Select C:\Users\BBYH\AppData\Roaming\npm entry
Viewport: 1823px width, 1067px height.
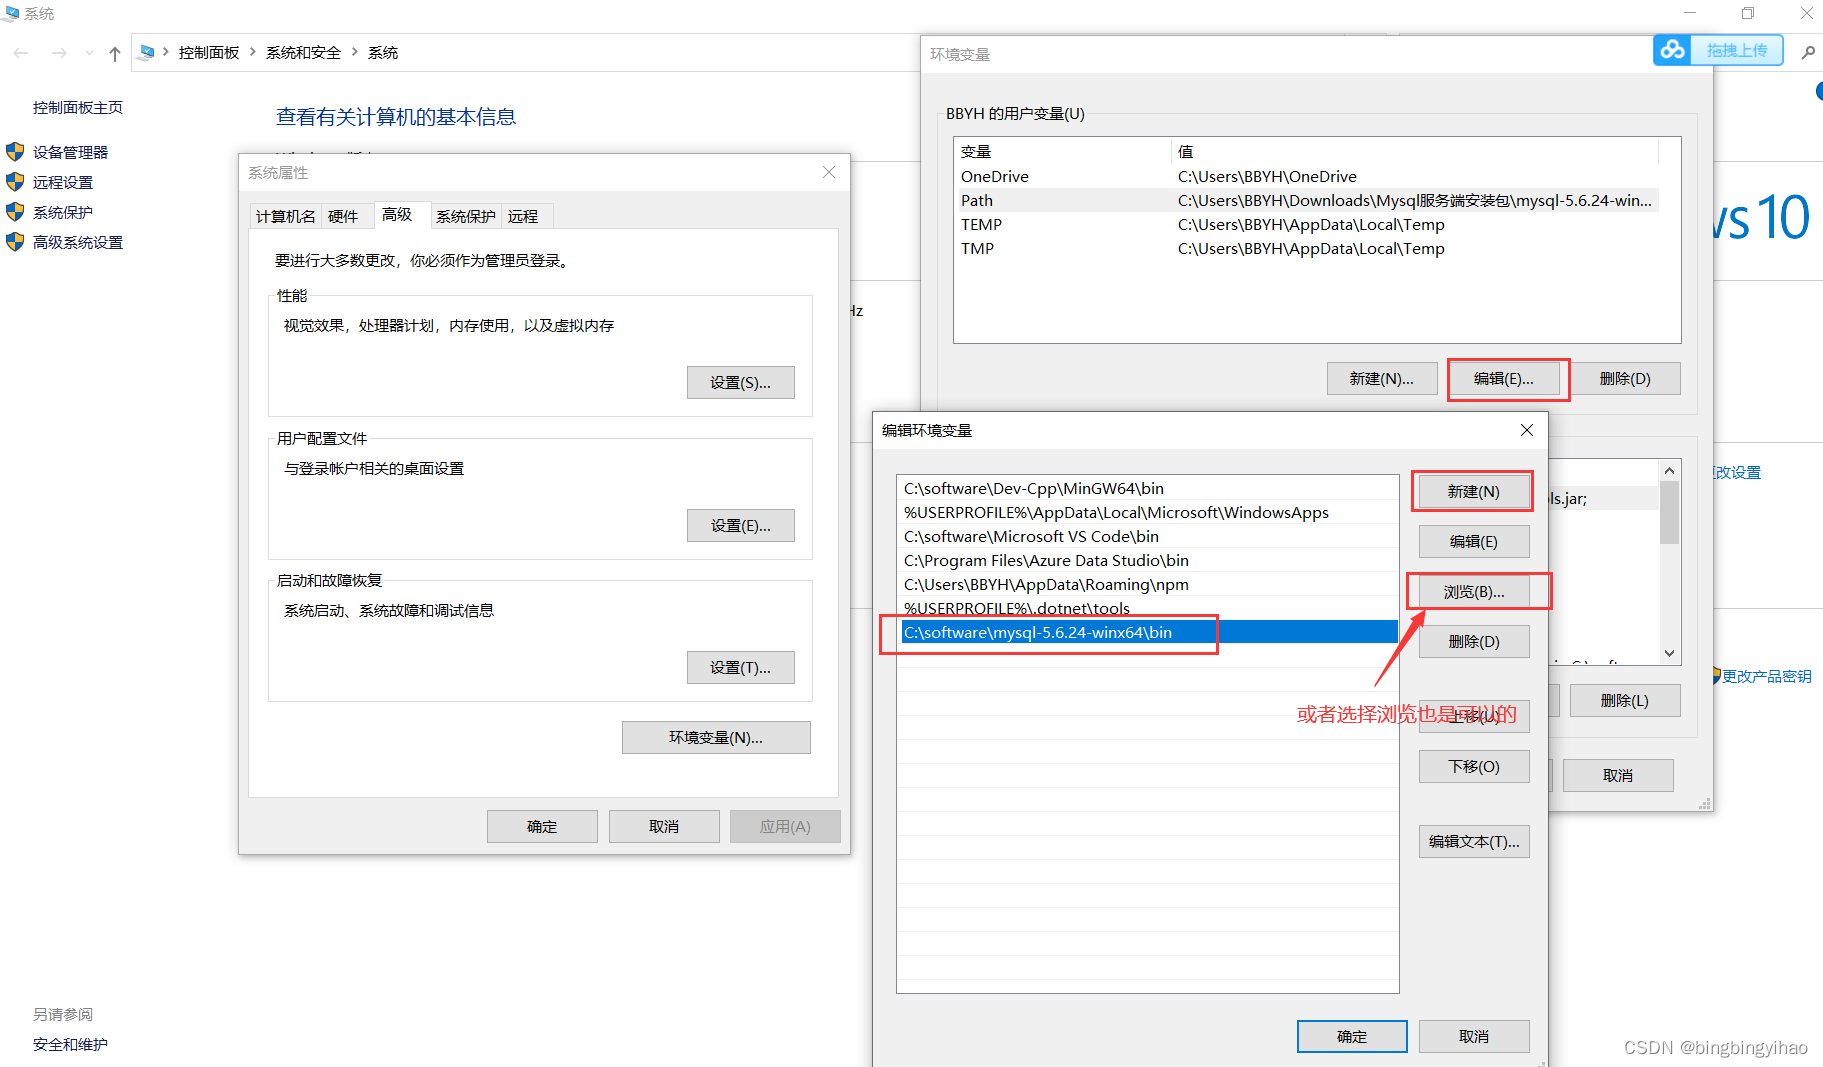tap(1147, 584)
